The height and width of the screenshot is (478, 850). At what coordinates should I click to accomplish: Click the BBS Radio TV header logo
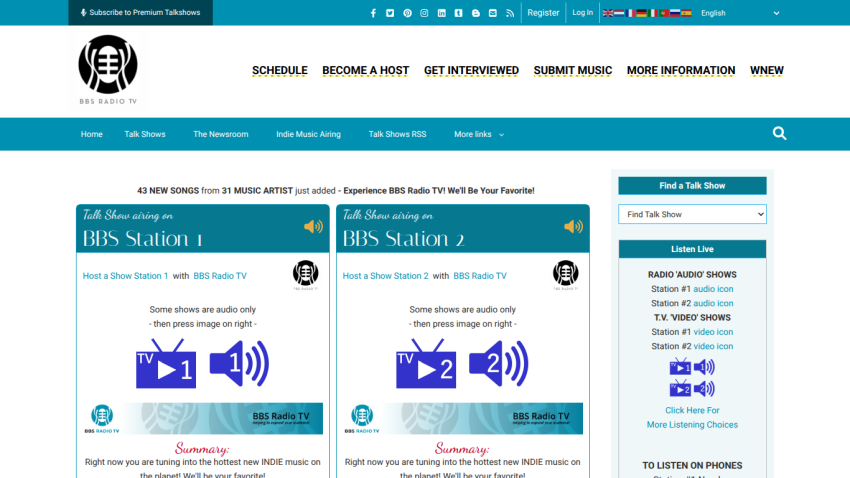click(x=108, y=70)
